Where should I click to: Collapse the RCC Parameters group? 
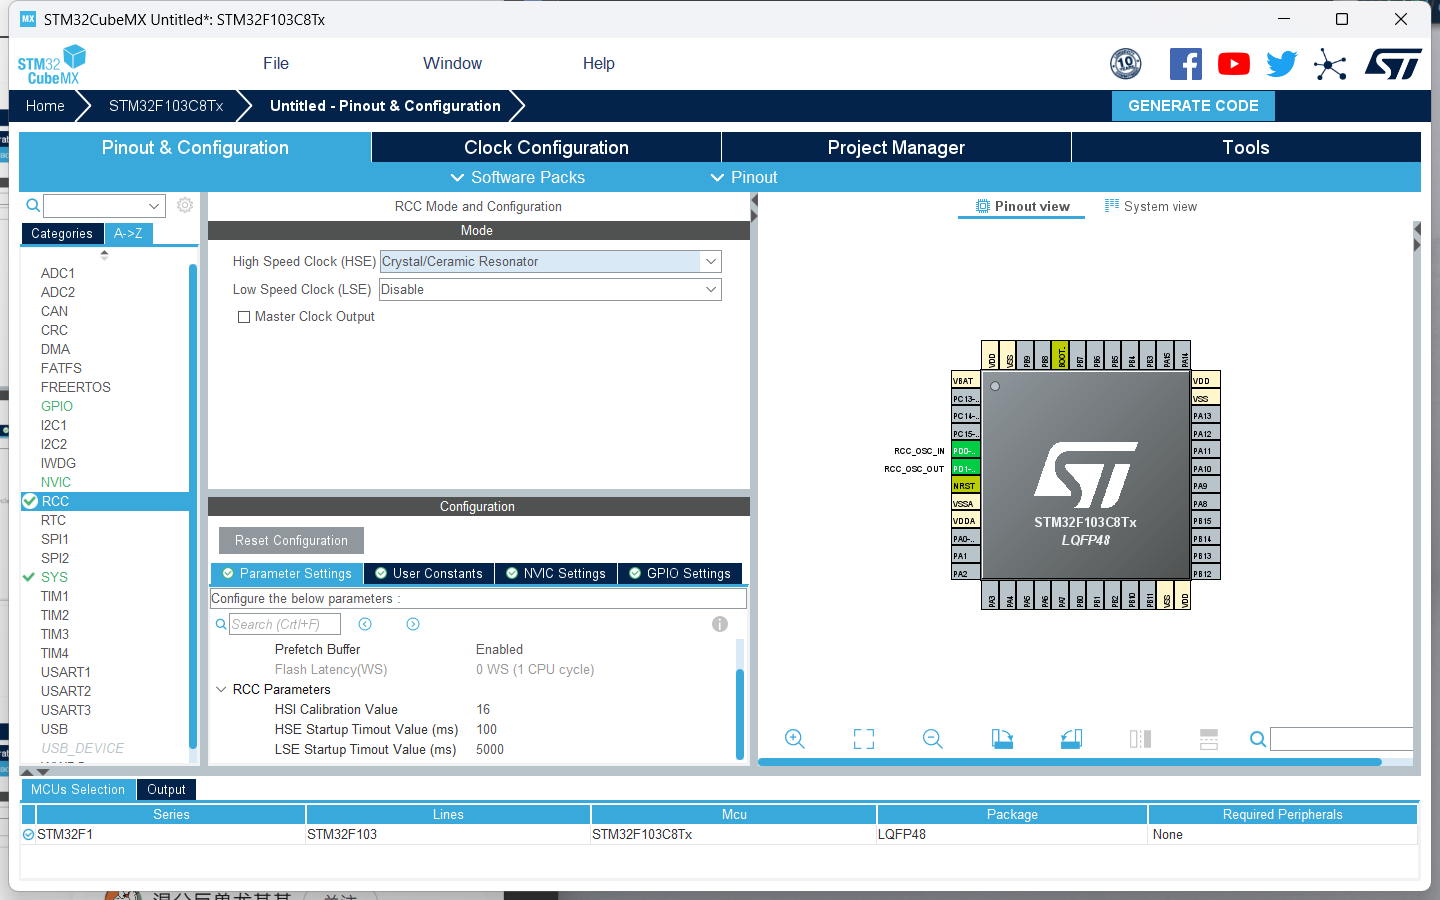(221, 689)
